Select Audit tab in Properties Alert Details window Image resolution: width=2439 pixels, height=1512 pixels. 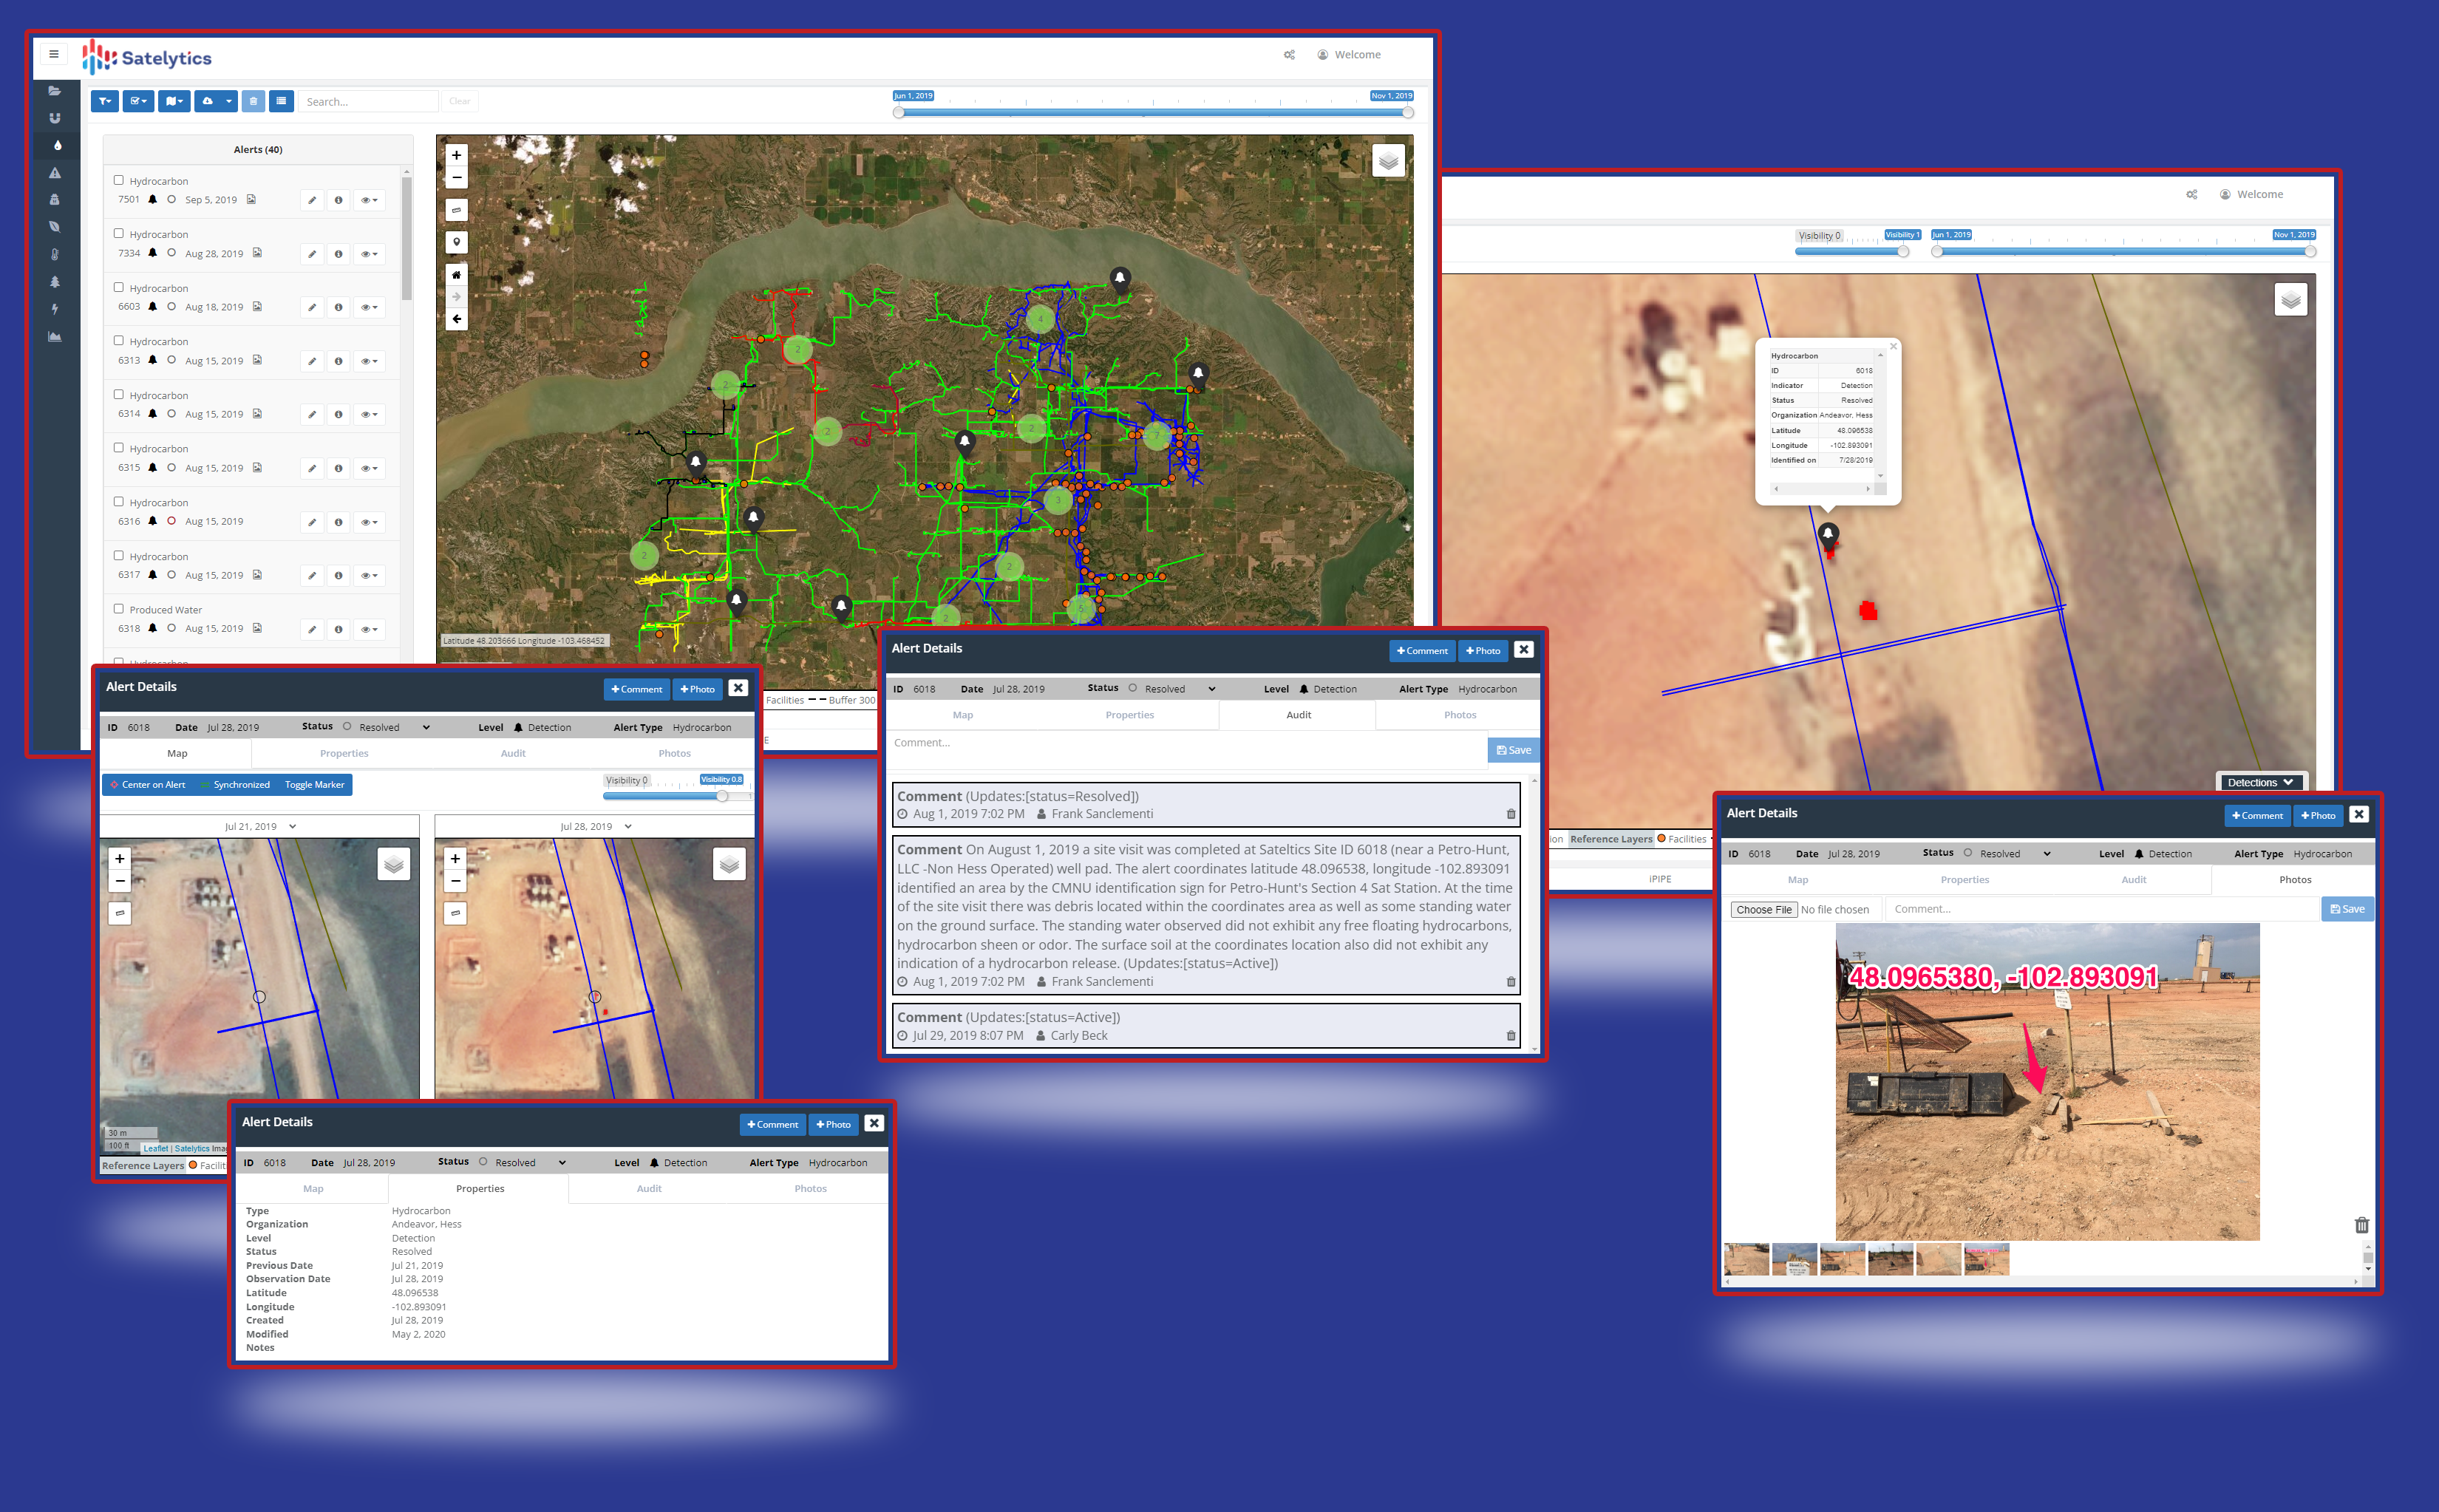coord(649,1188)
